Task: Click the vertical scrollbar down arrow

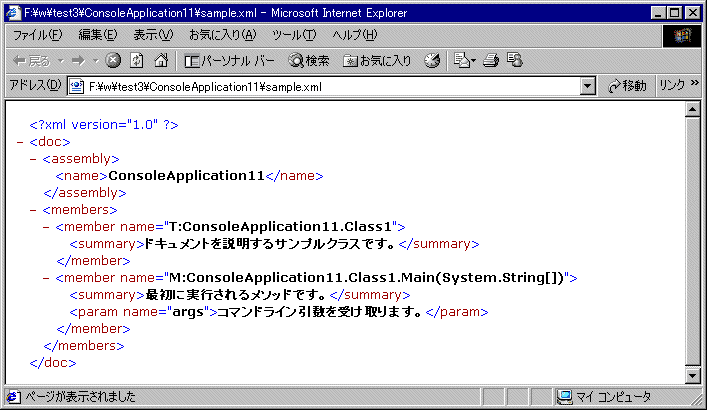Action: click(693, 375)
